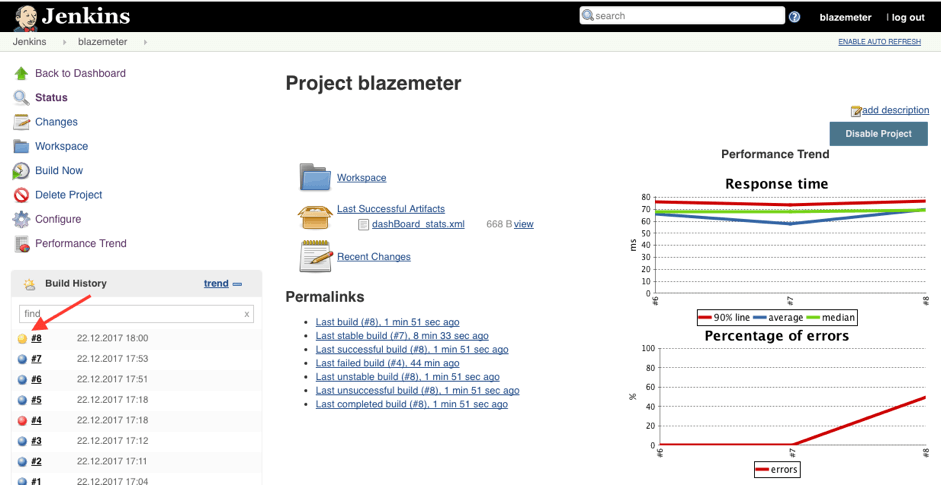Click the view link next to 668 B
The image size is (941, 485).
tap(523, 224)
